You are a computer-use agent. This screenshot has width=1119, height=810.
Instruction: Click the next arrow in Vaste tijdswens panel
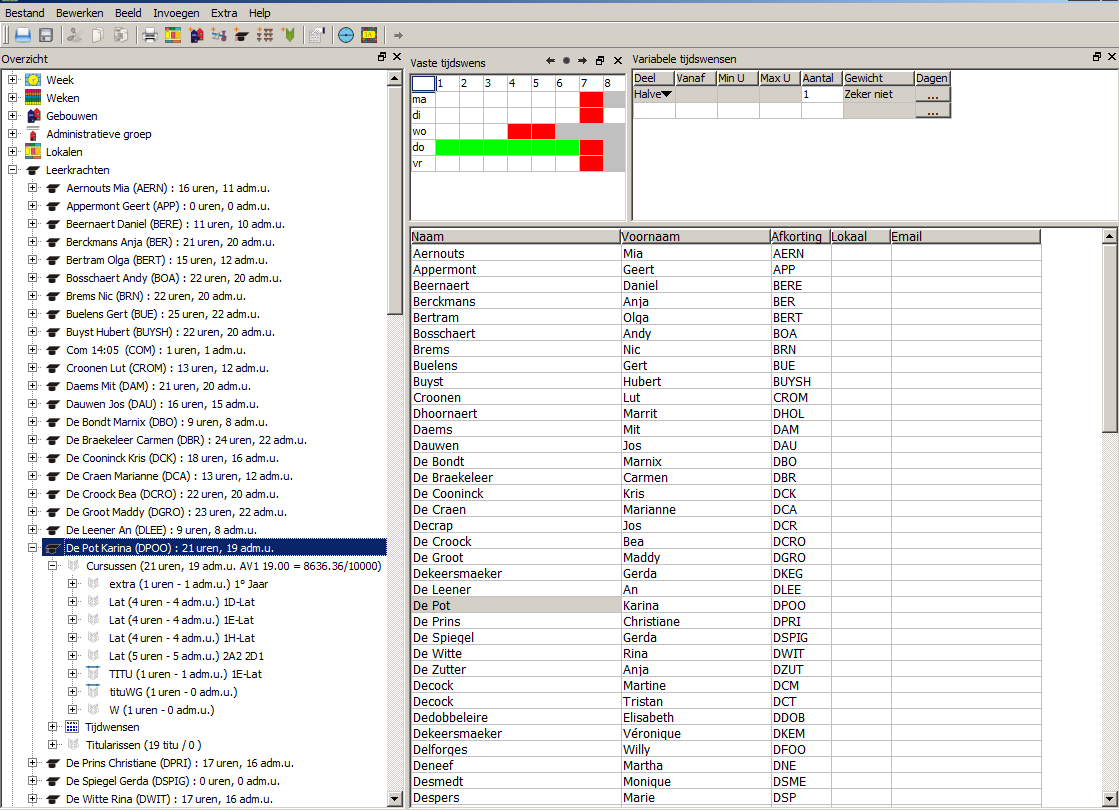pyautogui.click(x=582, y=61)
